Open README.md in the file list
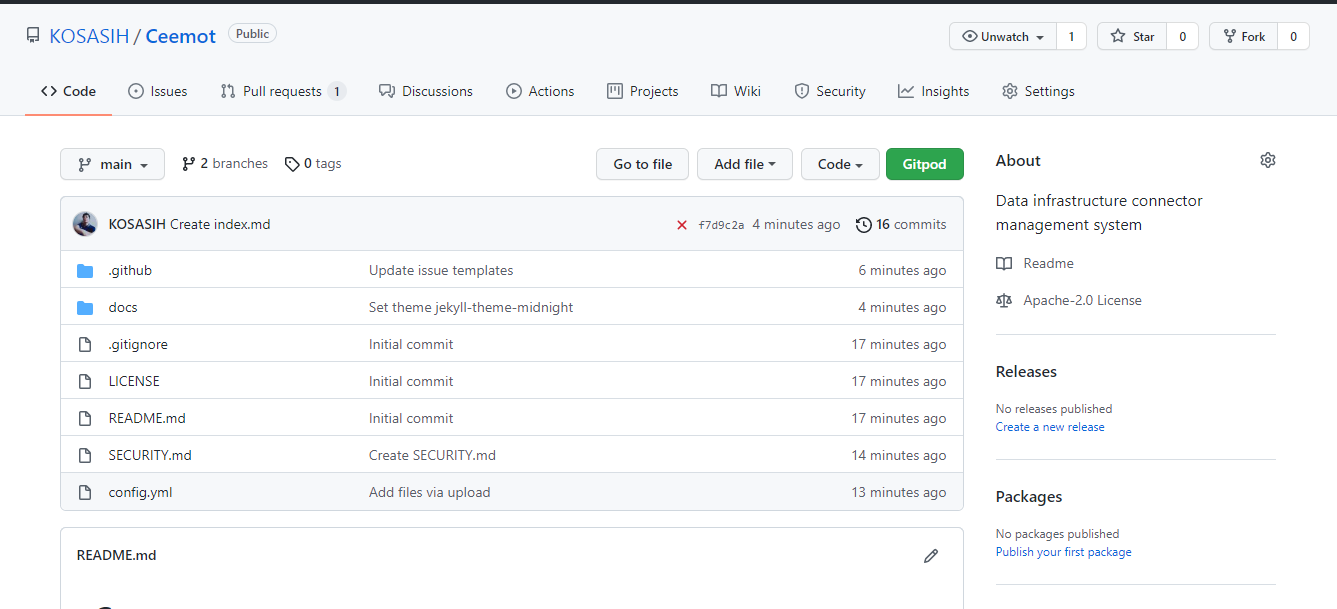 coord(147,418)
